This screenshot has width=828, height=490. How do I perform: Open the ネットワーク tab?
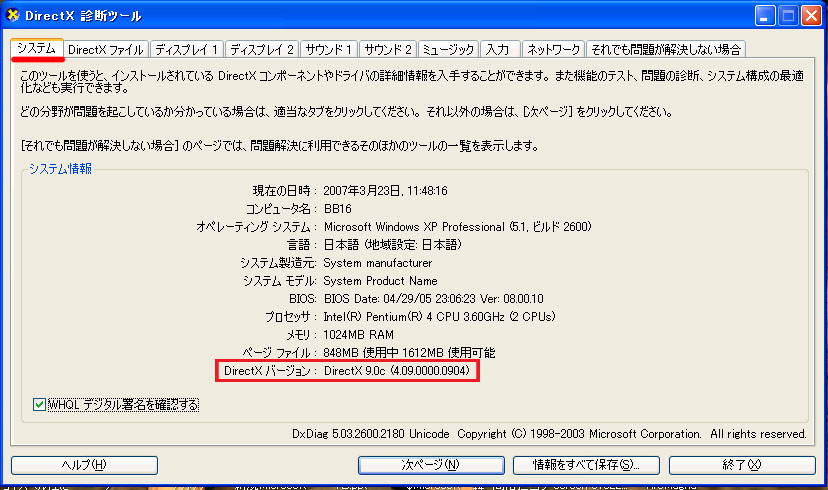[553, 50]
